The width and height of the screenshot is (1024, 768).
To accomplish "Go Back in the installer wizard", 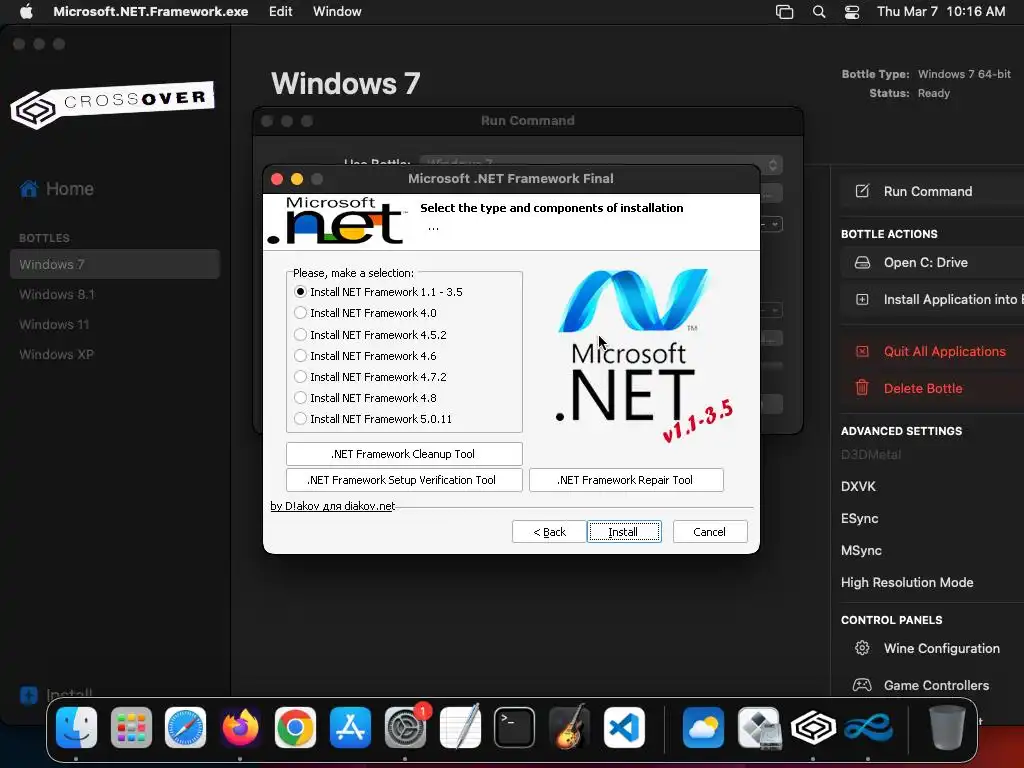I will (x=549, y=532).
